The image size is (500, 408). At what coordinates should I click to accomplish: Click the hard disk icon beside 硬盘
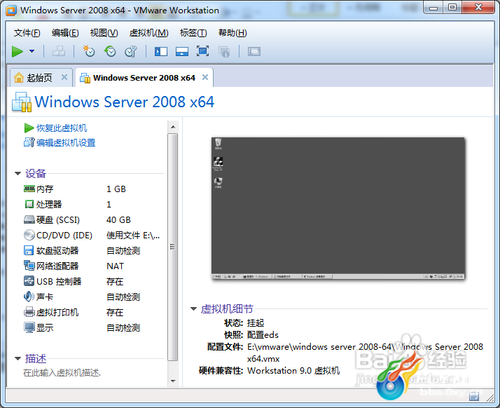29,220
